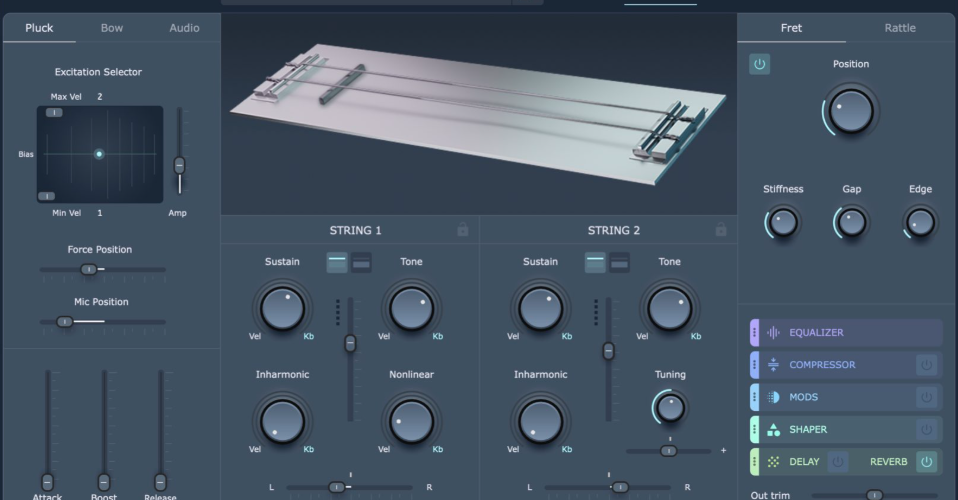Screen dimensions: 958x500
Task: Open the Equalizer effect icon
Action: (x=773, y=333)
